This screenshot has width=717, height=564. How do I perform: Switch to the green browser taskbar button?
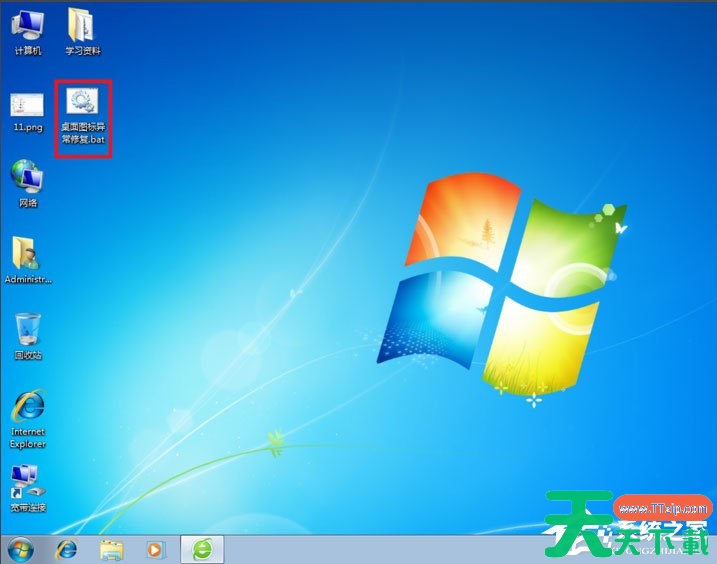click(202, 549)
